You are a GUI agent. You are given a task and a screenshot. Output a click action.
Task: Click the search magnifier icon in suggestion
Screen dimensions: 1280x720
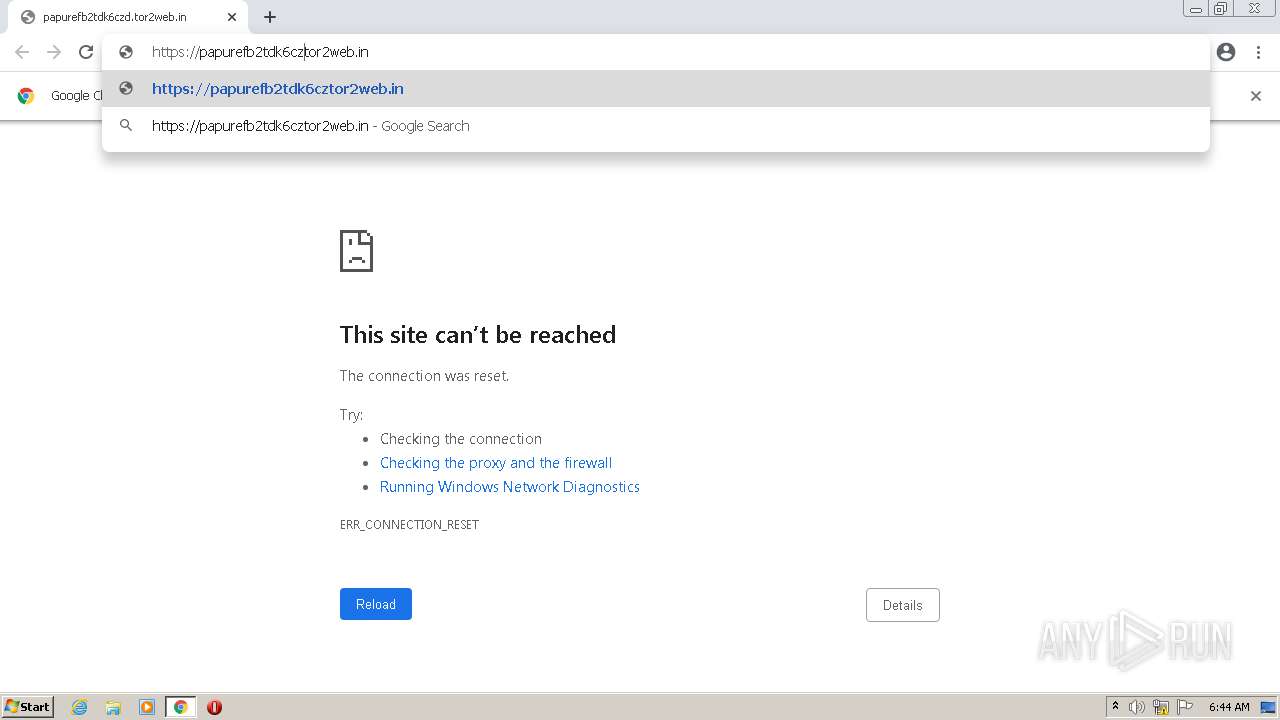tap(126, 125)
